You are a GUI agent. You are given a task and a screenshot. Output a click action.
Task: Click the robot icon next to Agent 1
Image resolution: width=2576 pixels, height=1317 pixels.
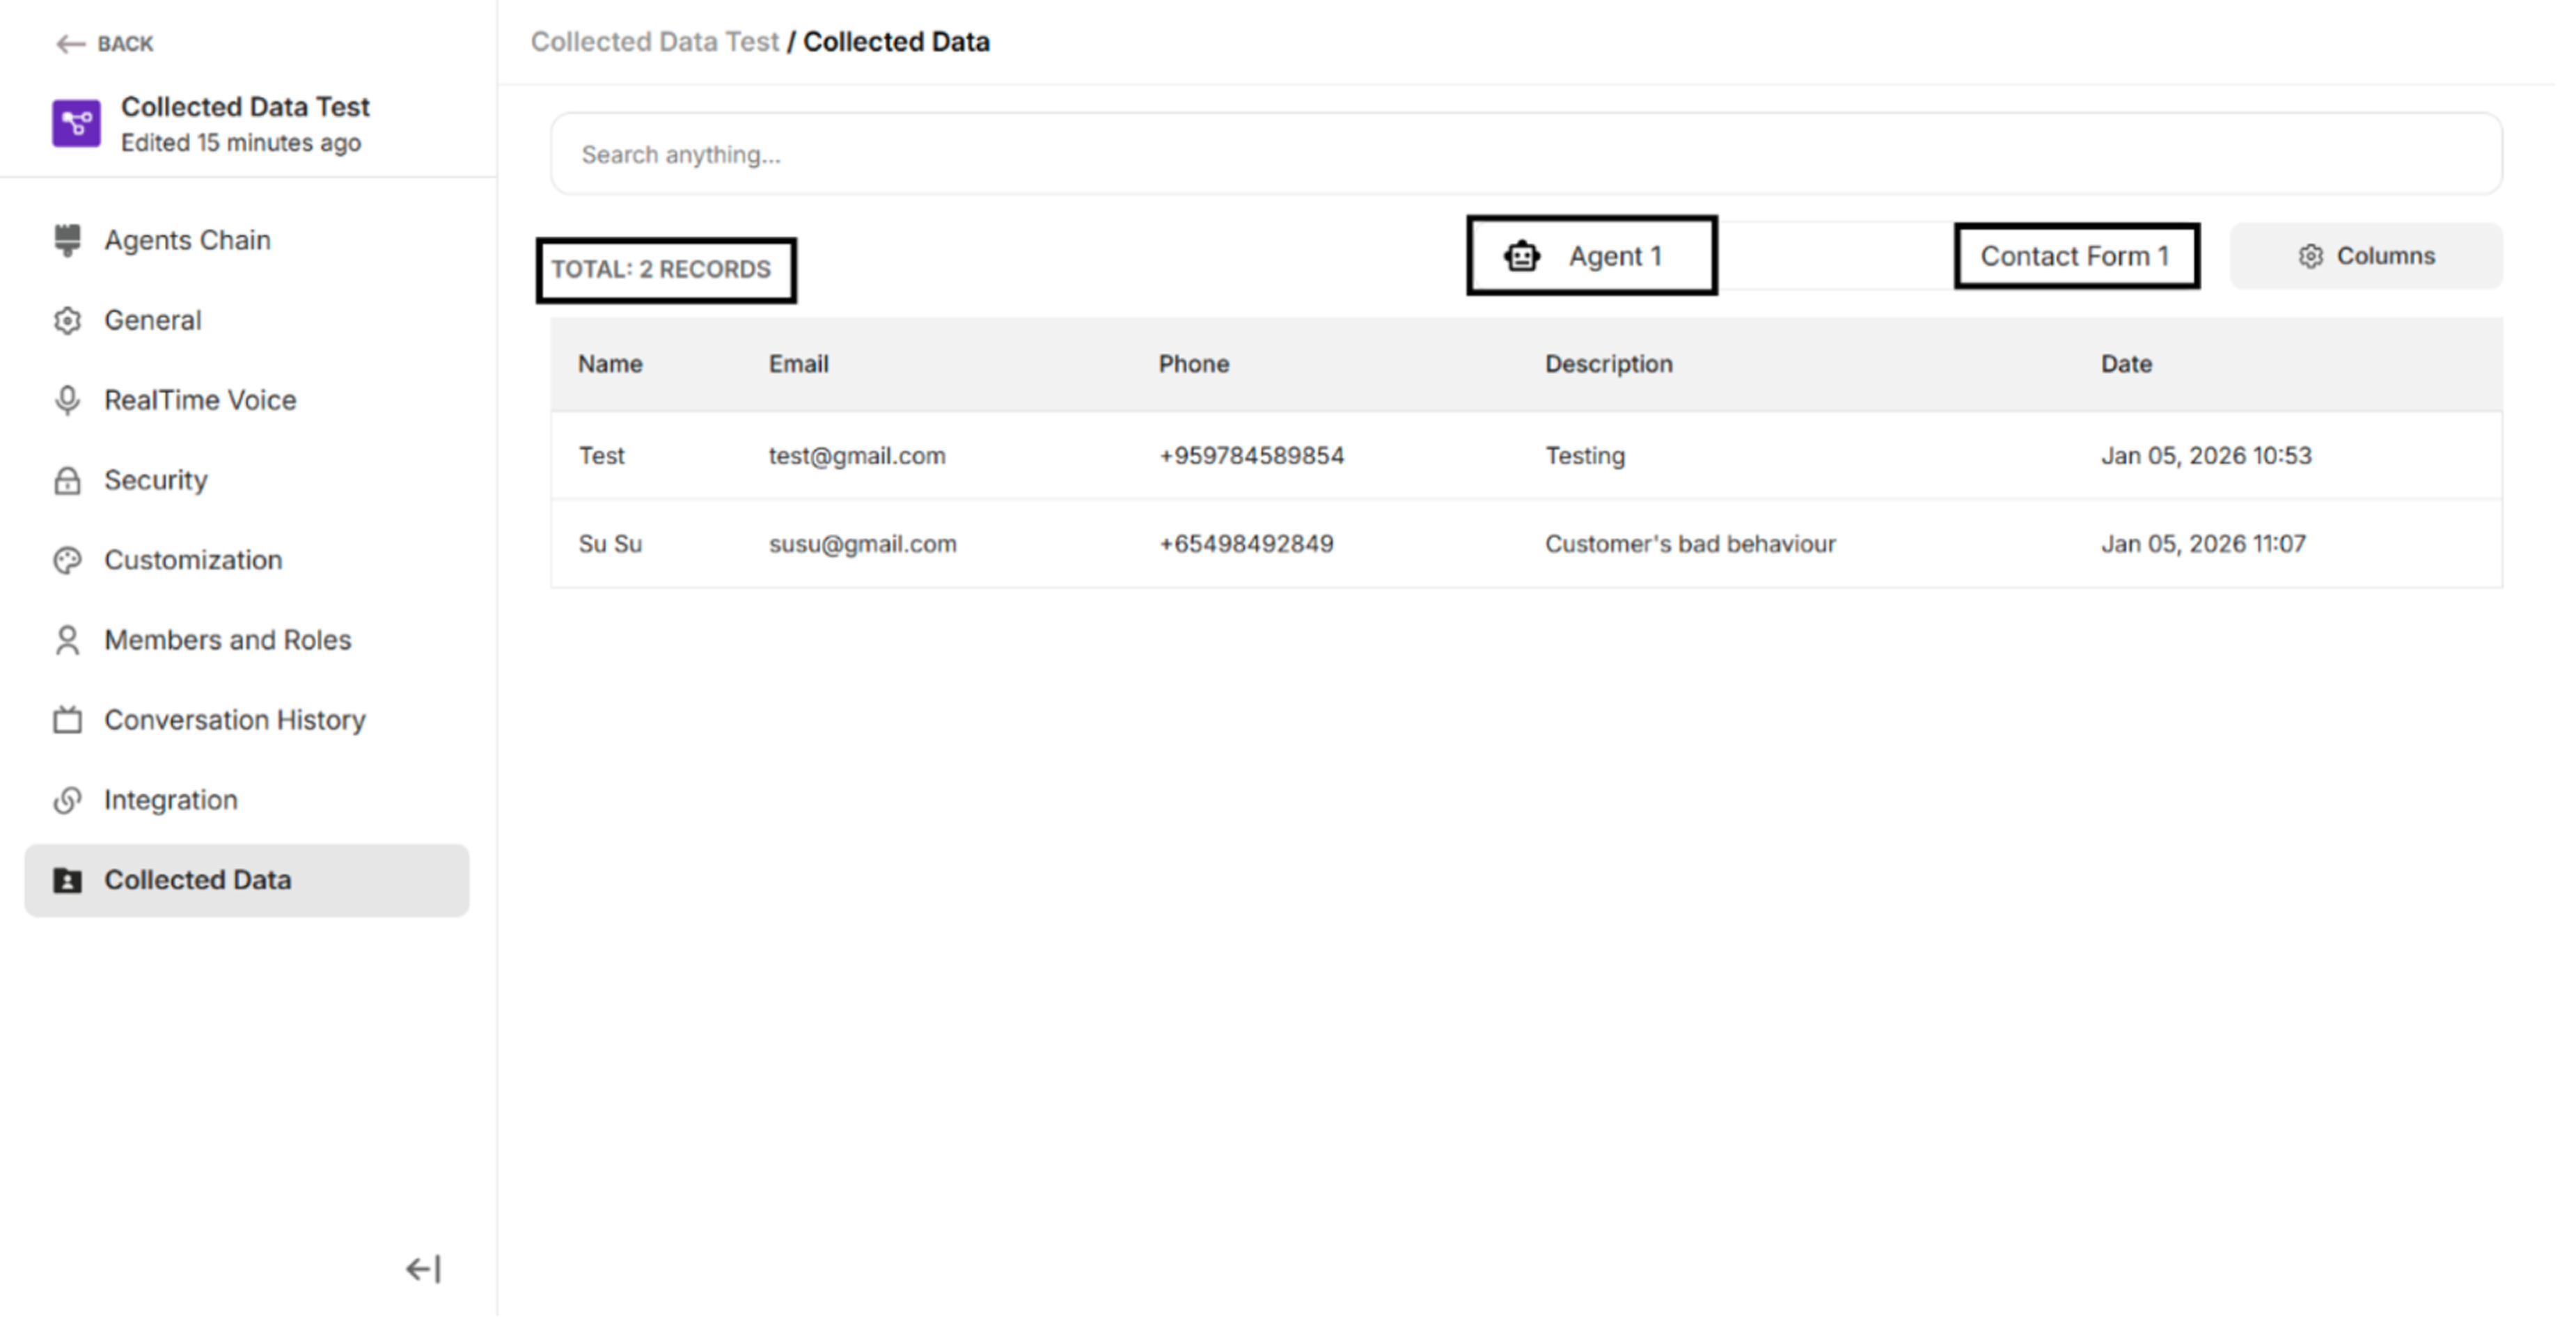(x=1521, y=255)
